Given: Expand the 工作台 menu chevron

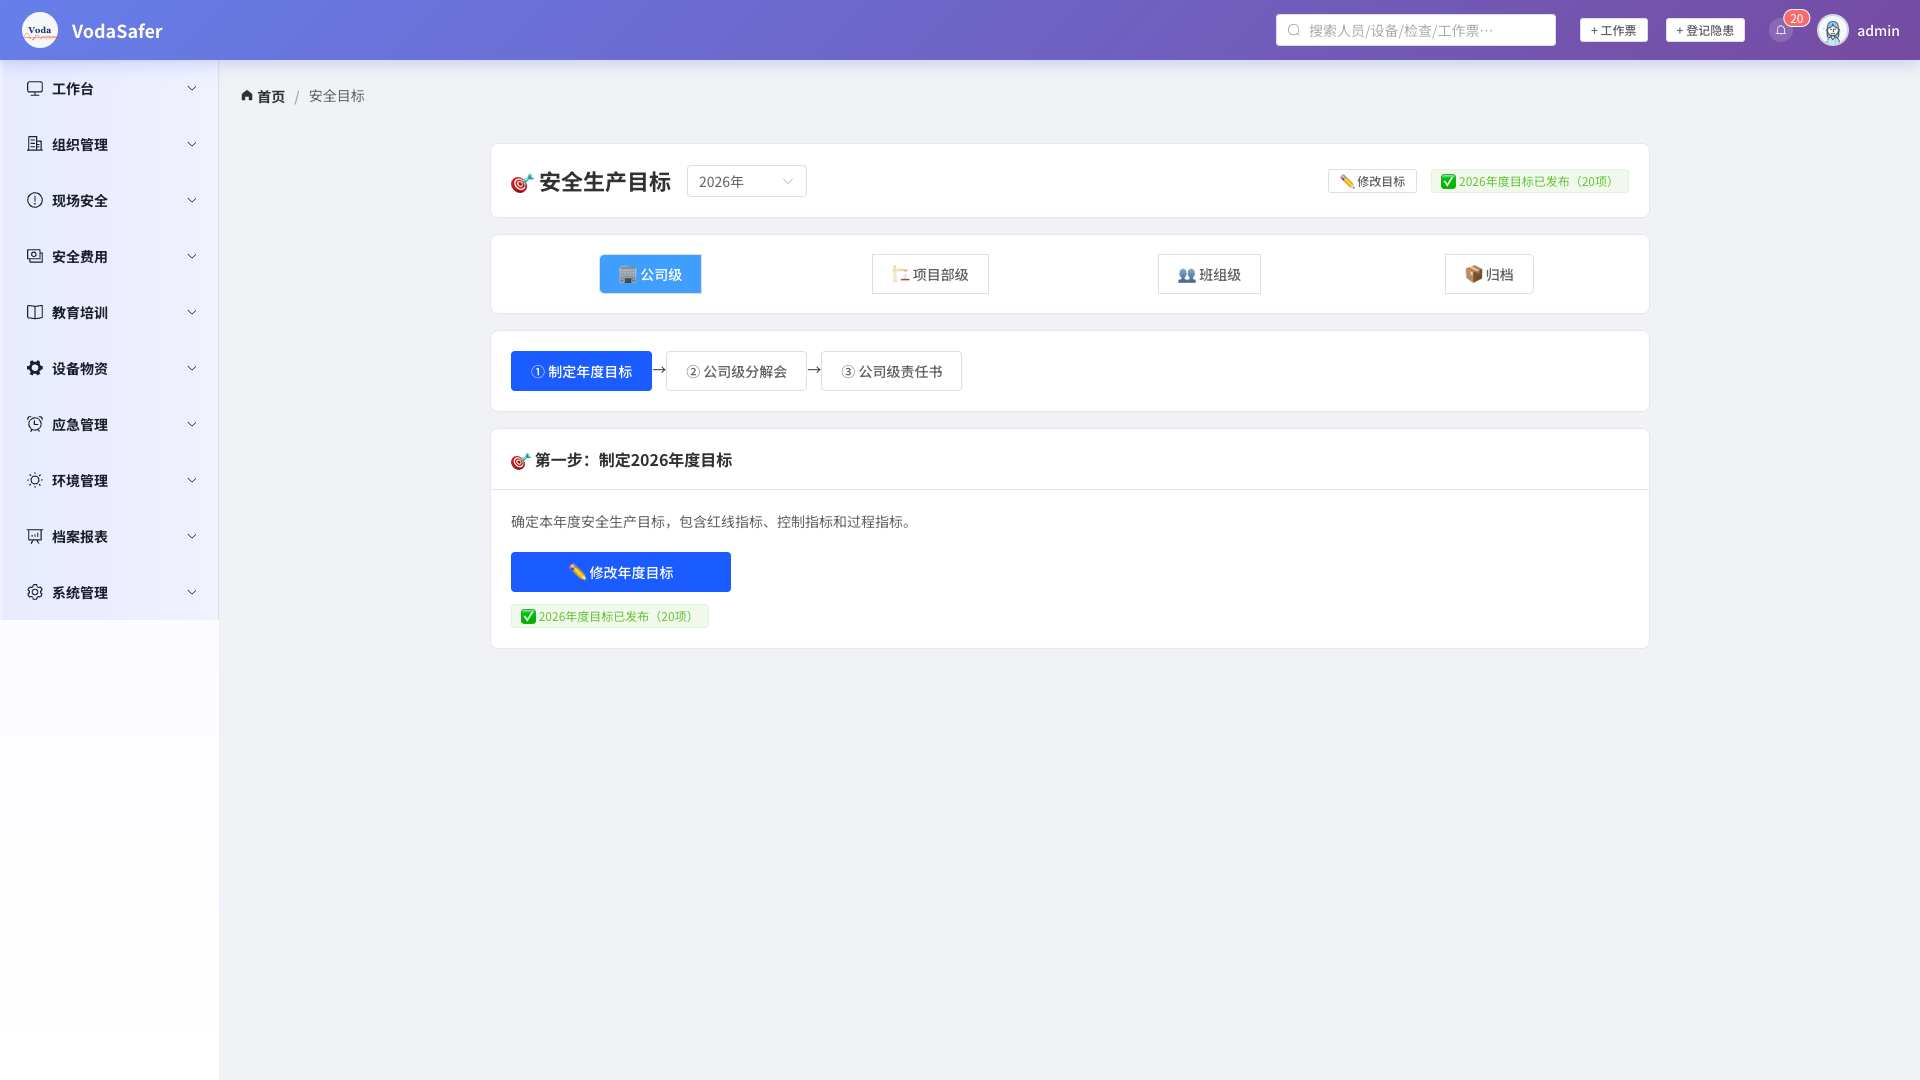Looking at the screenshot, I should click(192, 88).
